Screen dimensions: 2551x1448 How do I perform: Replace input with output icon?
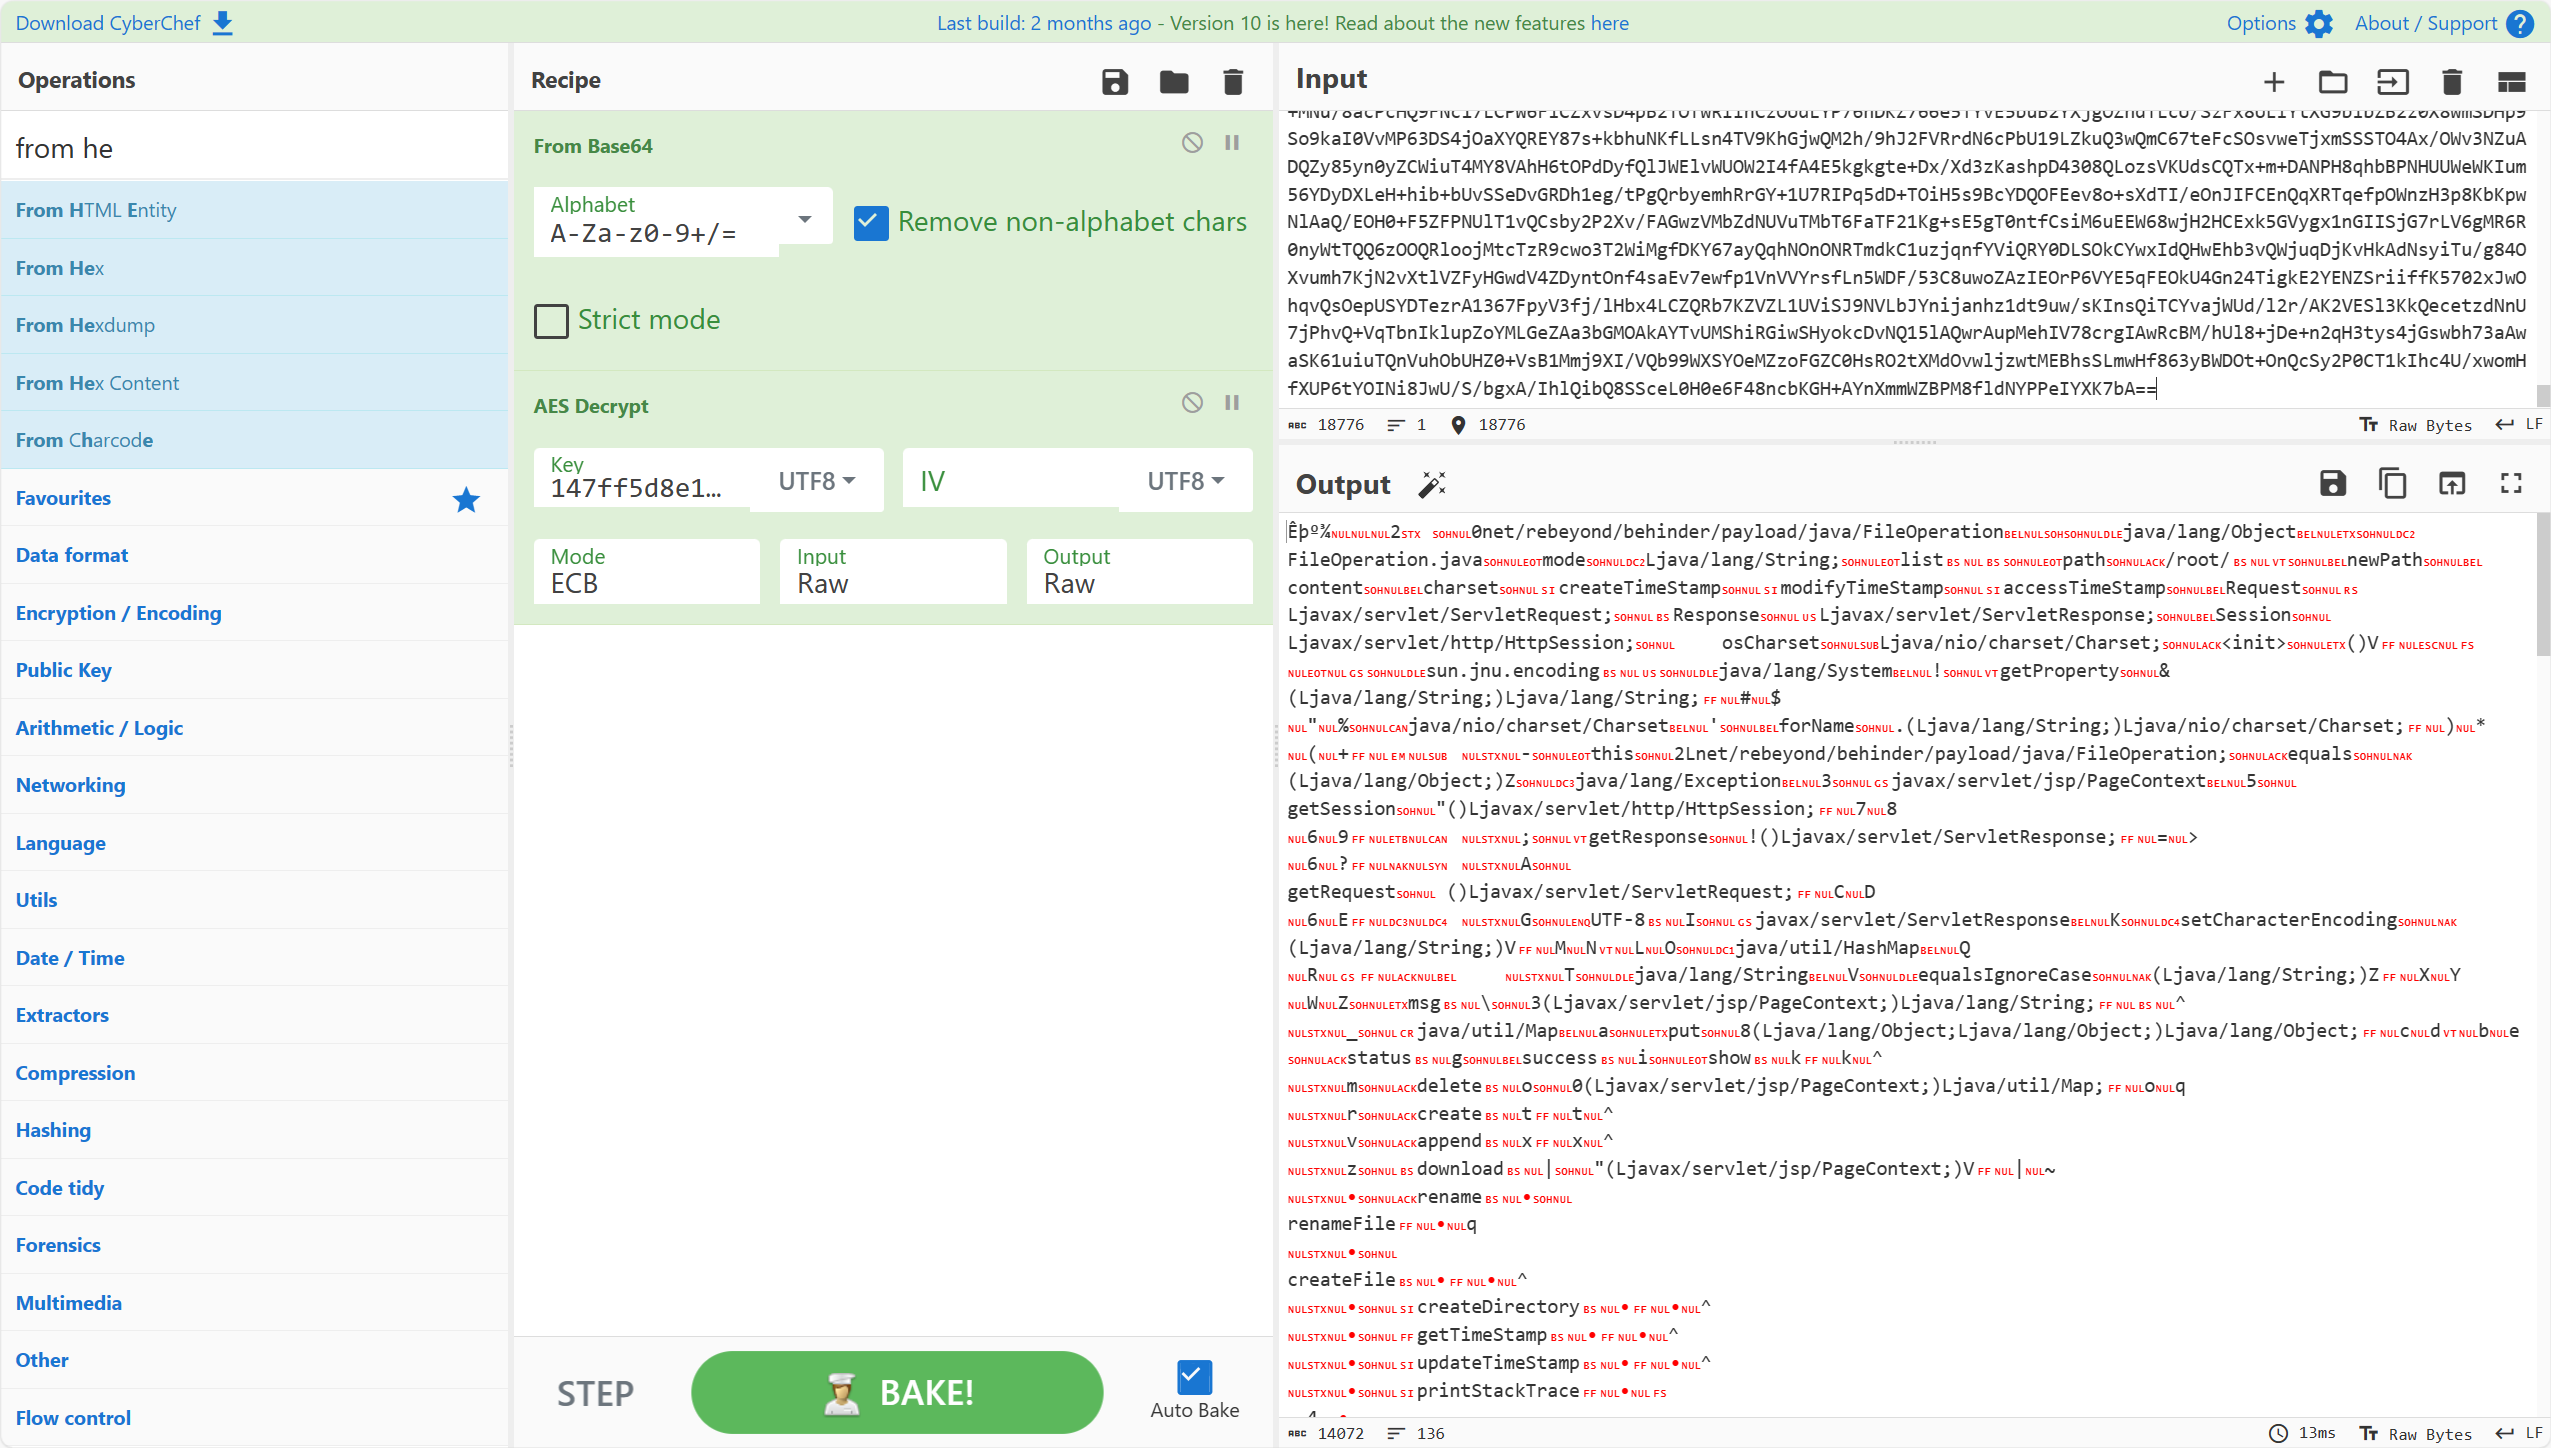click(x=2452, y=484)
